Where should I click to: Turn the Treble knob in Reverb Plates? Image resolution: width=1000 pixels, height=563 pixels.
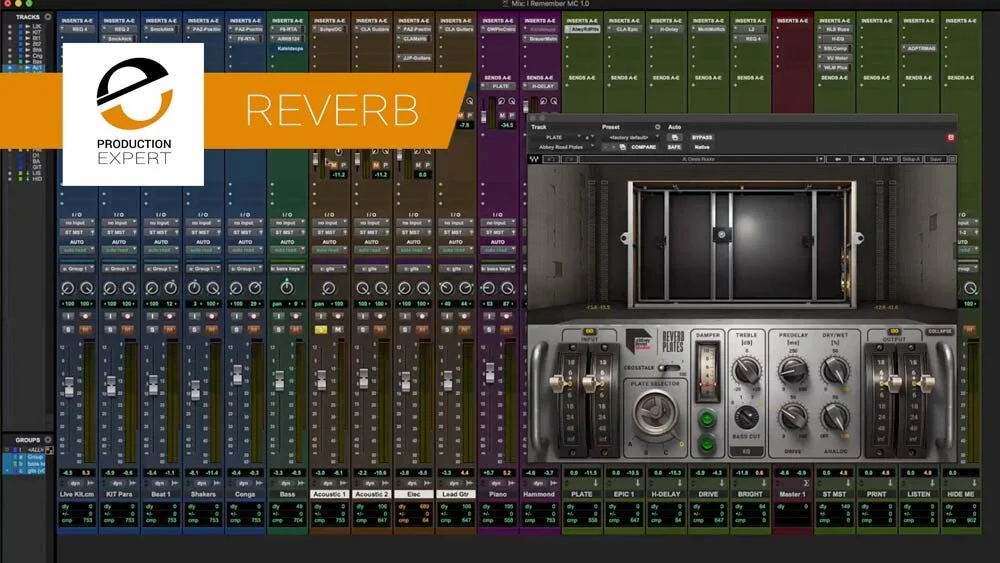point(746,370)
